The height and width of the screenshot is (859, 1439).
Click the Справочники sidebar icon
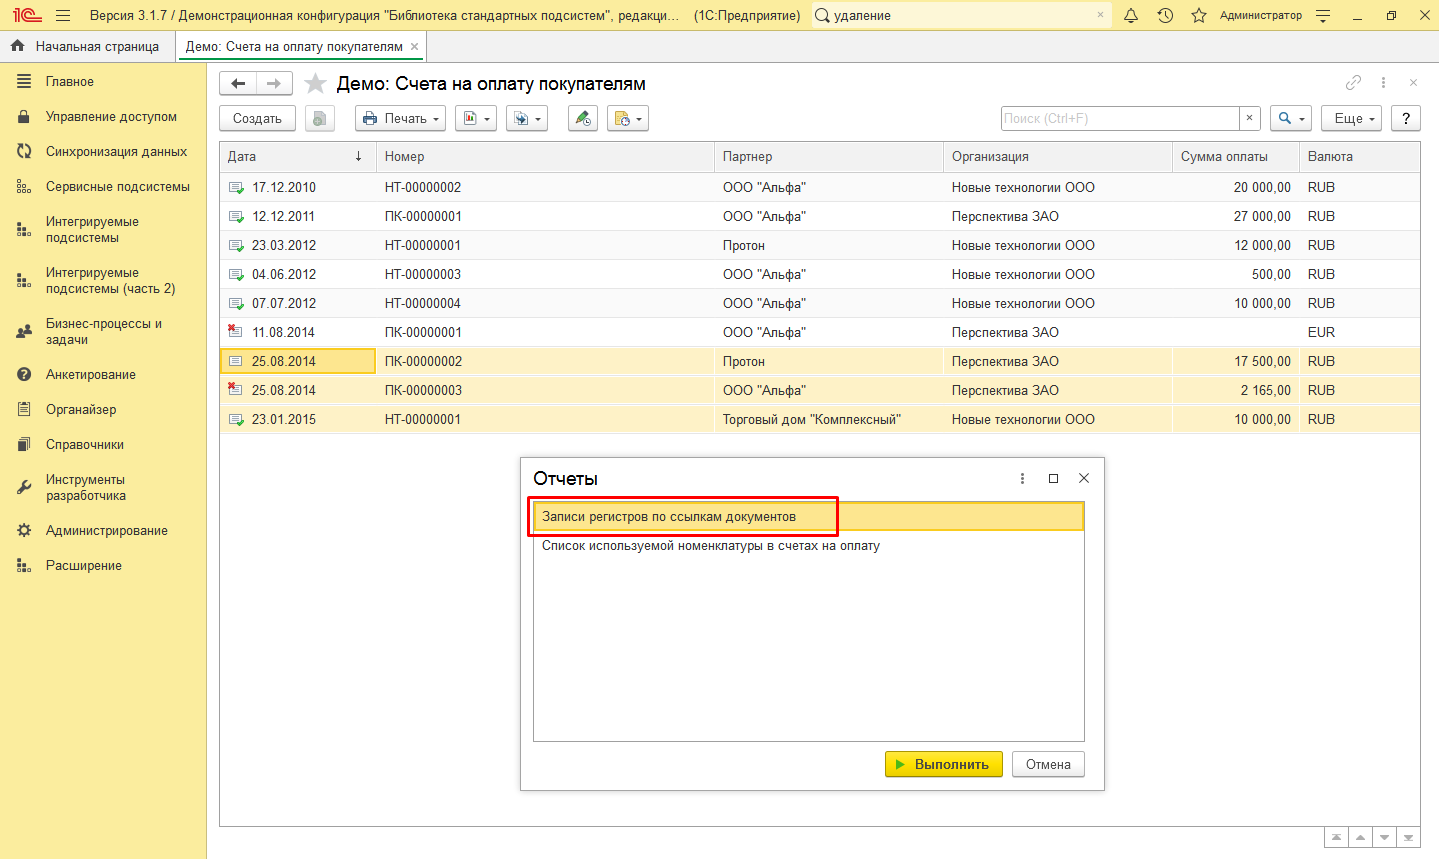pos(24,445)
